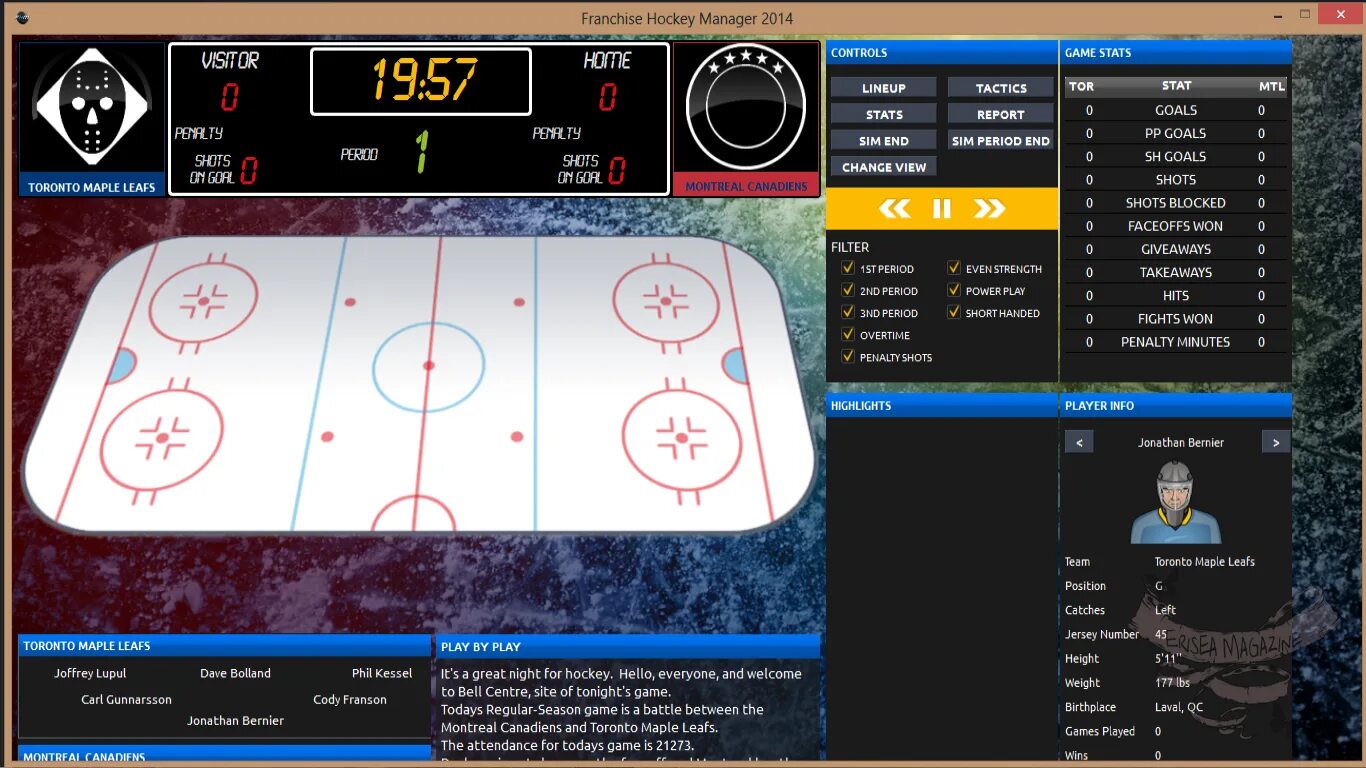Show next player in Player Info

1275,442
